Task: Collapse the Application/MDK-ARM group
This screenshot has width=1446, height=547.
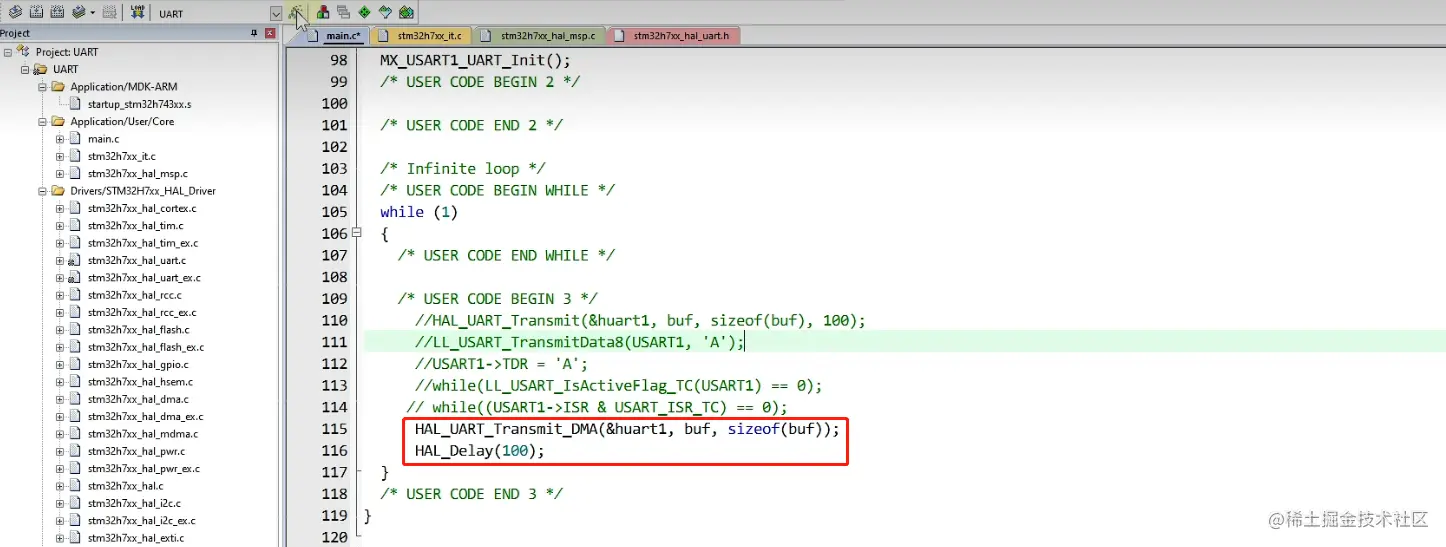Action: click(43, 87)
